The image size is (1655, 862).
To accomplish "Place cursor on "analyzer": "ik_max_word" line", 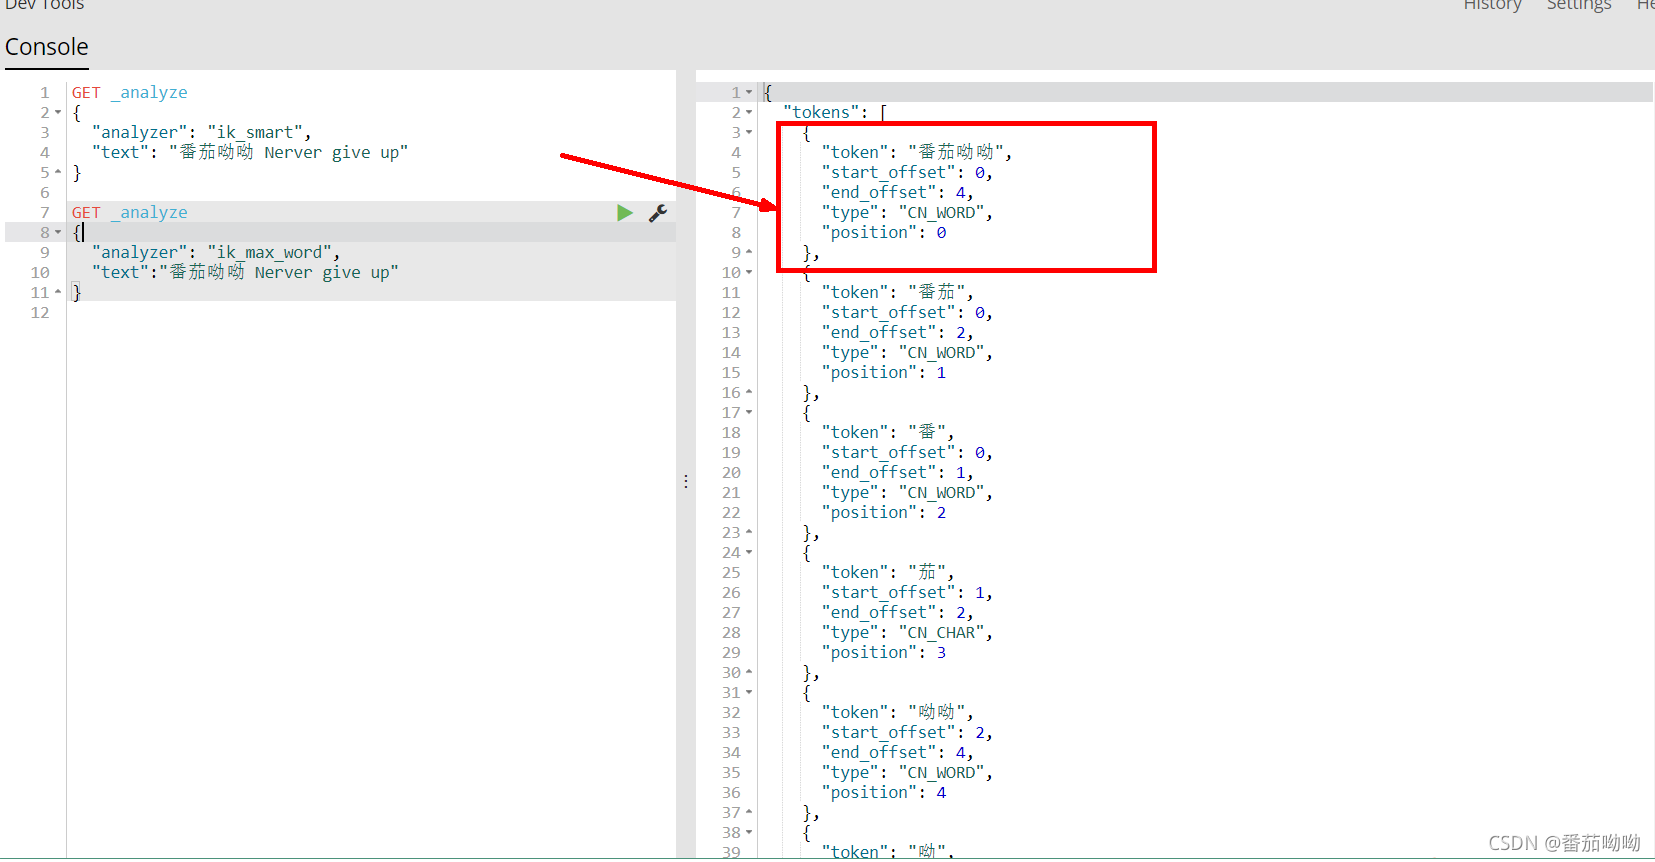I will pyautogui.click(x=215, y=252).
